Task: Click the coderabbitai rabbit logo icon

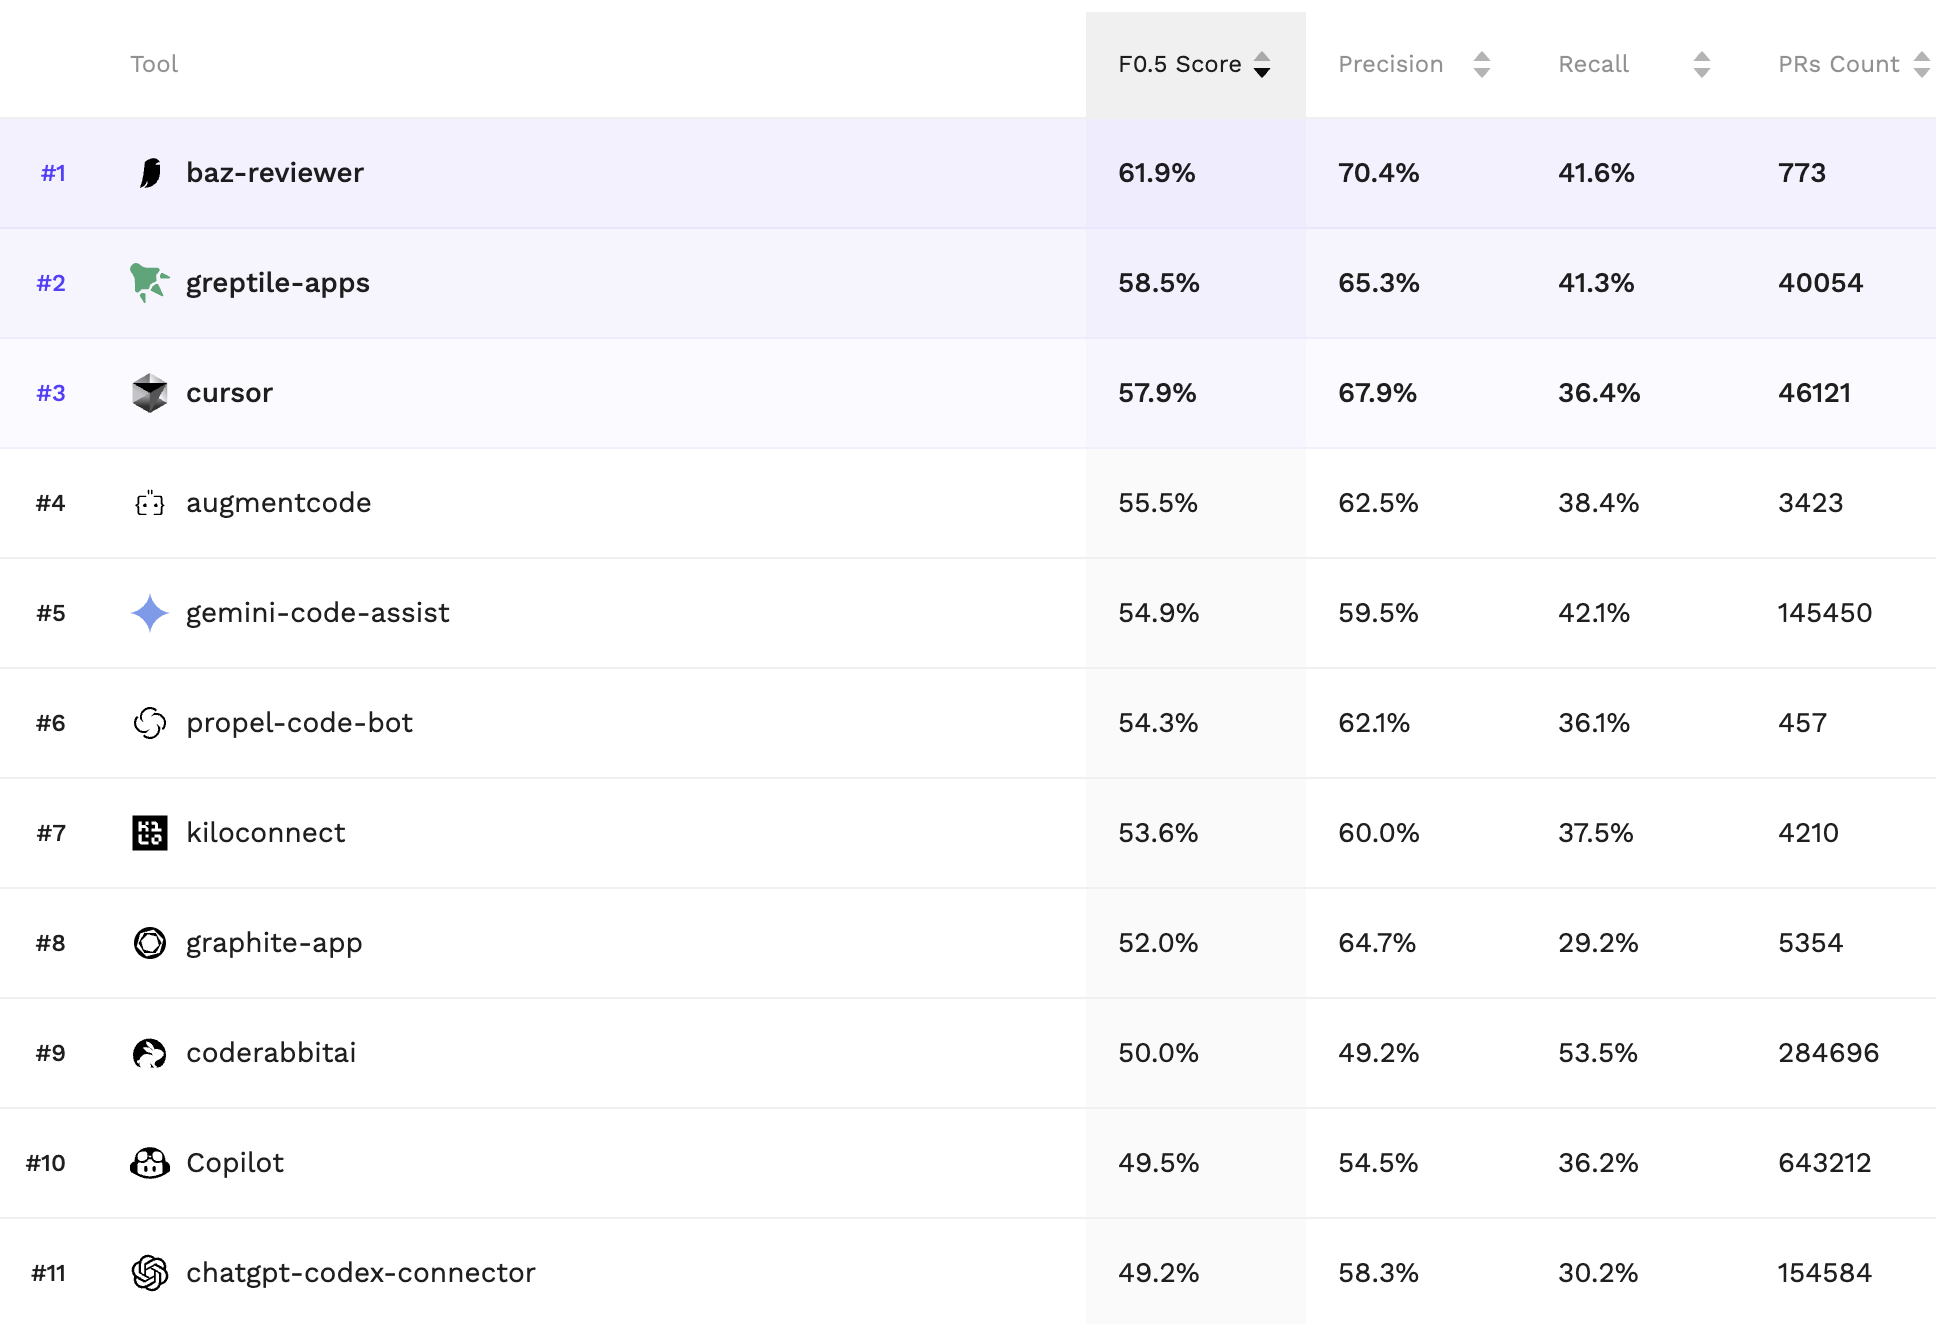Action: pos(150,1053)
